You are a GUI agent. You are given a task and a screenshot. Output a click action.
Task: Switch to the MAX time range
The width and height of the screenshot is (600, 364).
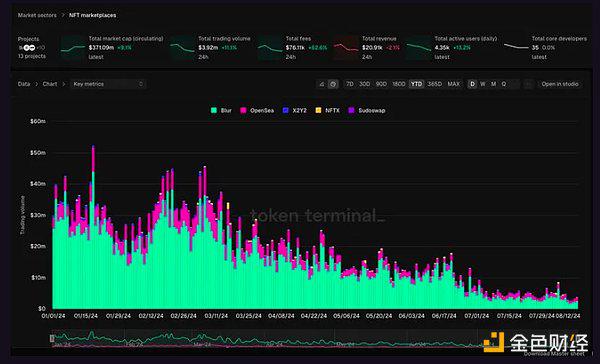tap(454, 84)
